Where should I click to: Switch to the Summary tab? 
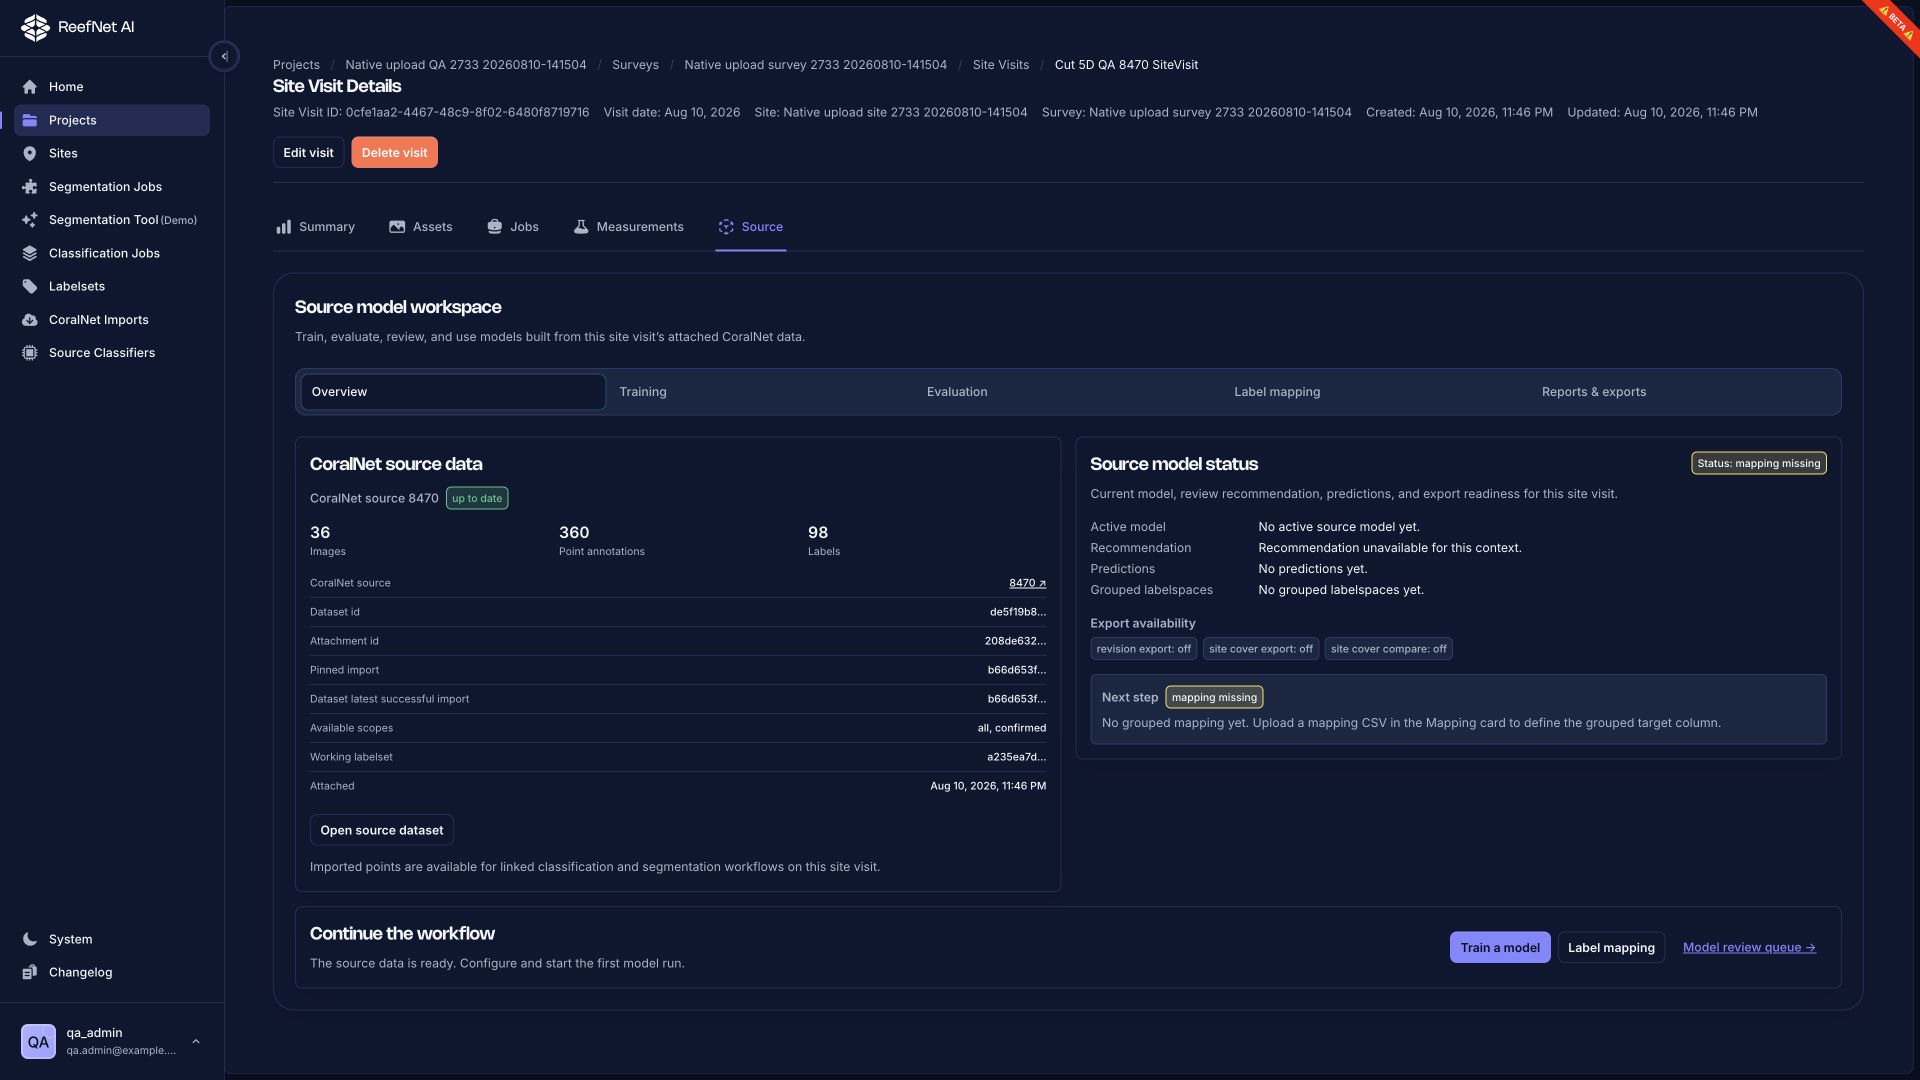(316, 227)
